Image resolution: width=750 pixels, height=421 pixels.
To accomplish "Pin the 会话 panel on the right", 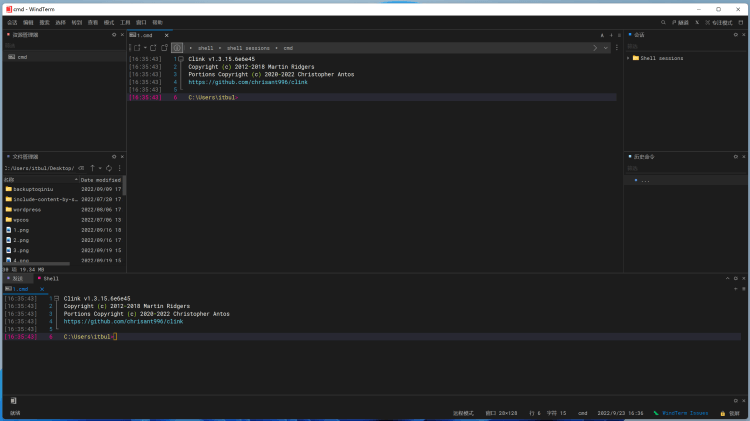I will point(736,35).
